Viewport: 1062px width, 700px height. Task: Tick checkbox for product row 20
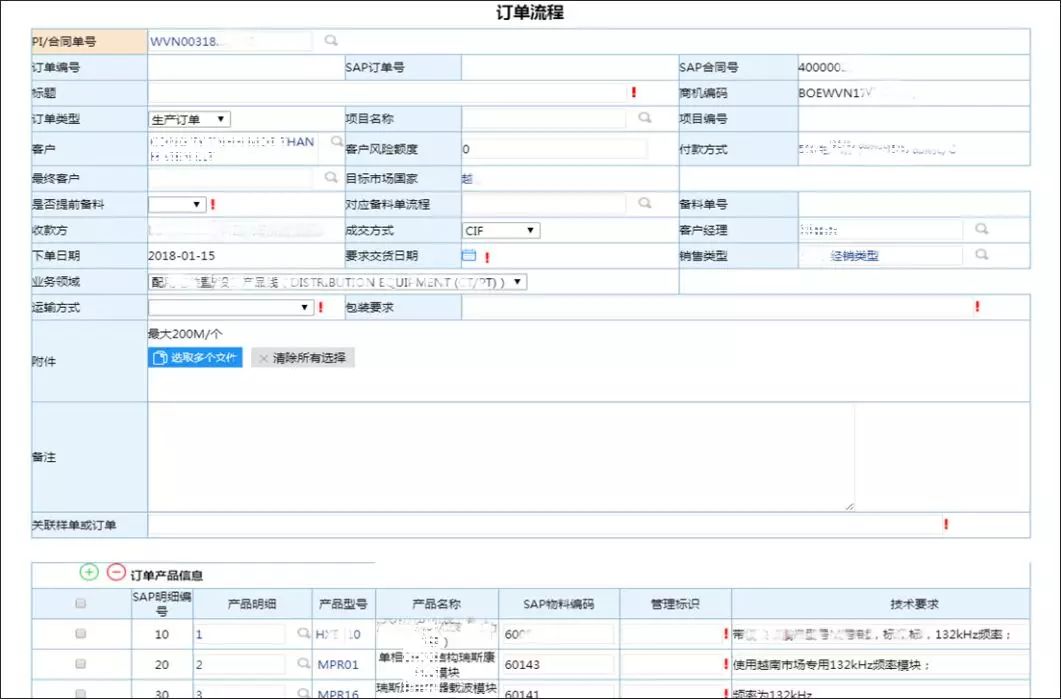click(81, 665)
